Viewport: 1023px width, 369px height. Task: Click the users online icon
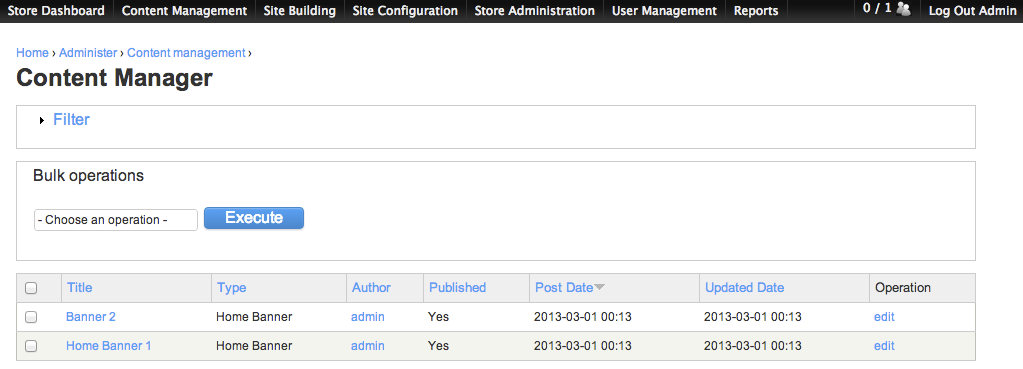click(904, 9)
